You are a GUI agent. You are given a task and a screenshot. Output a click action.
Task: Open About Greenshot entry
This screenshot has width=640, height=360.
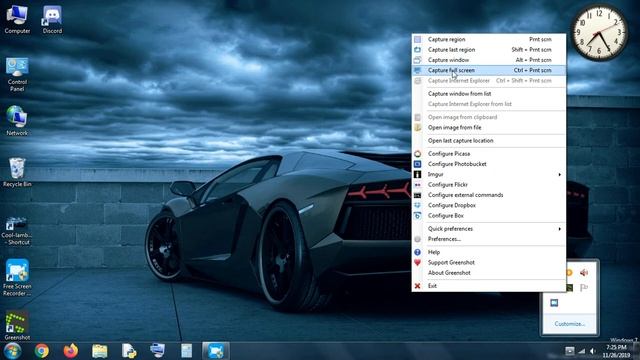click(x=489, y=273)
